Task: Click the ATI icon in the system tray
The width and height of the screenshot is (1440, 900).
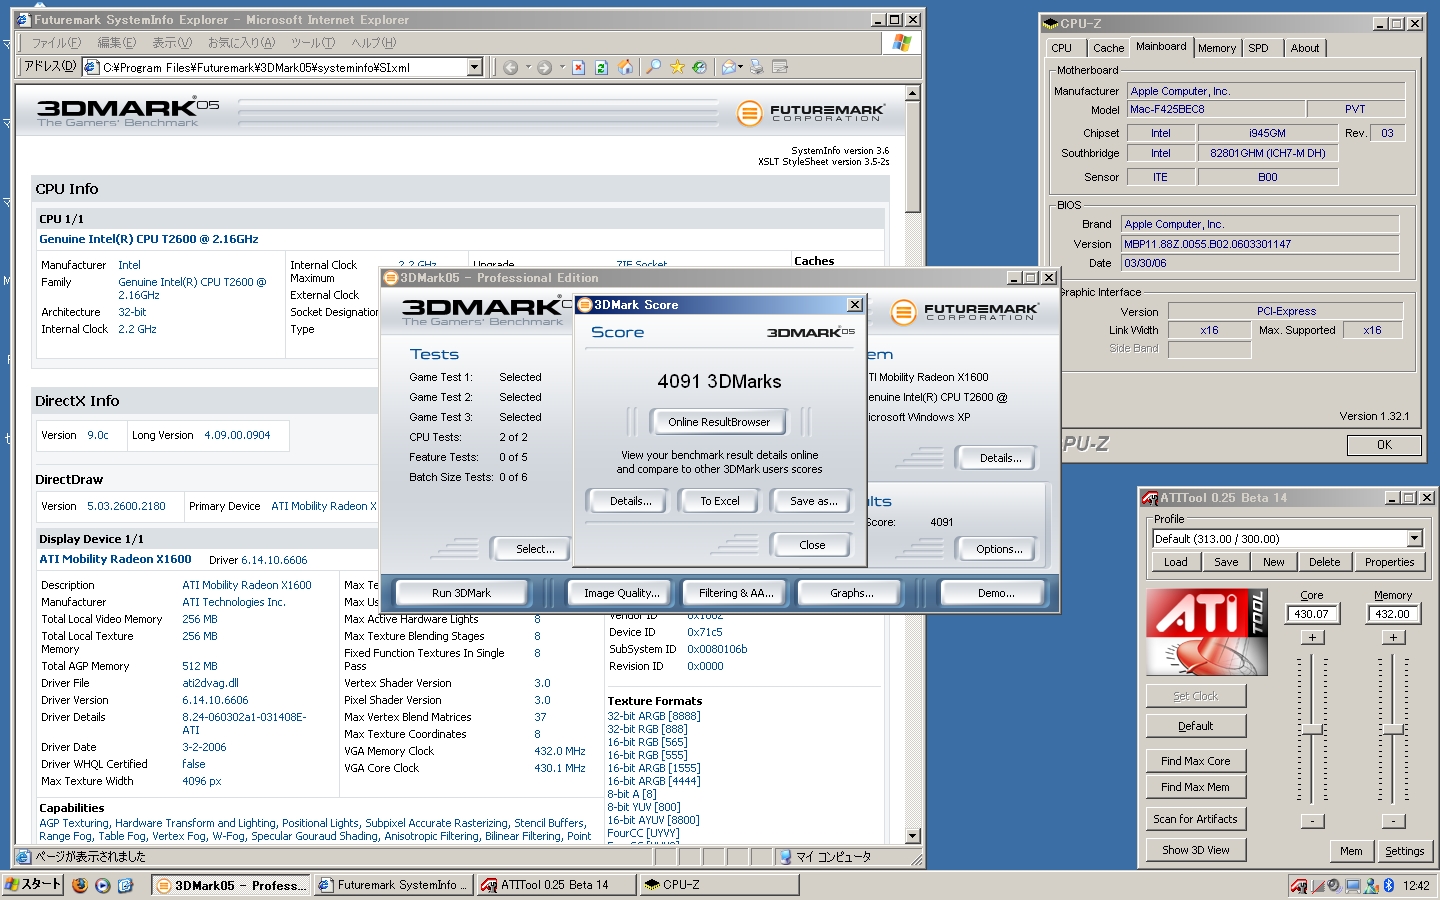Action: point(1299,885)
